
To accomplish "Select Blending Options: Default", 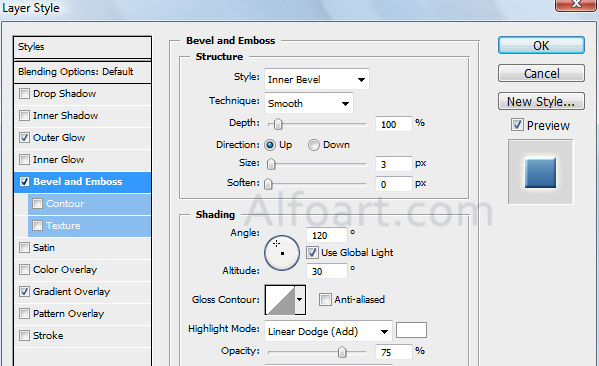I will pos(83,71).
